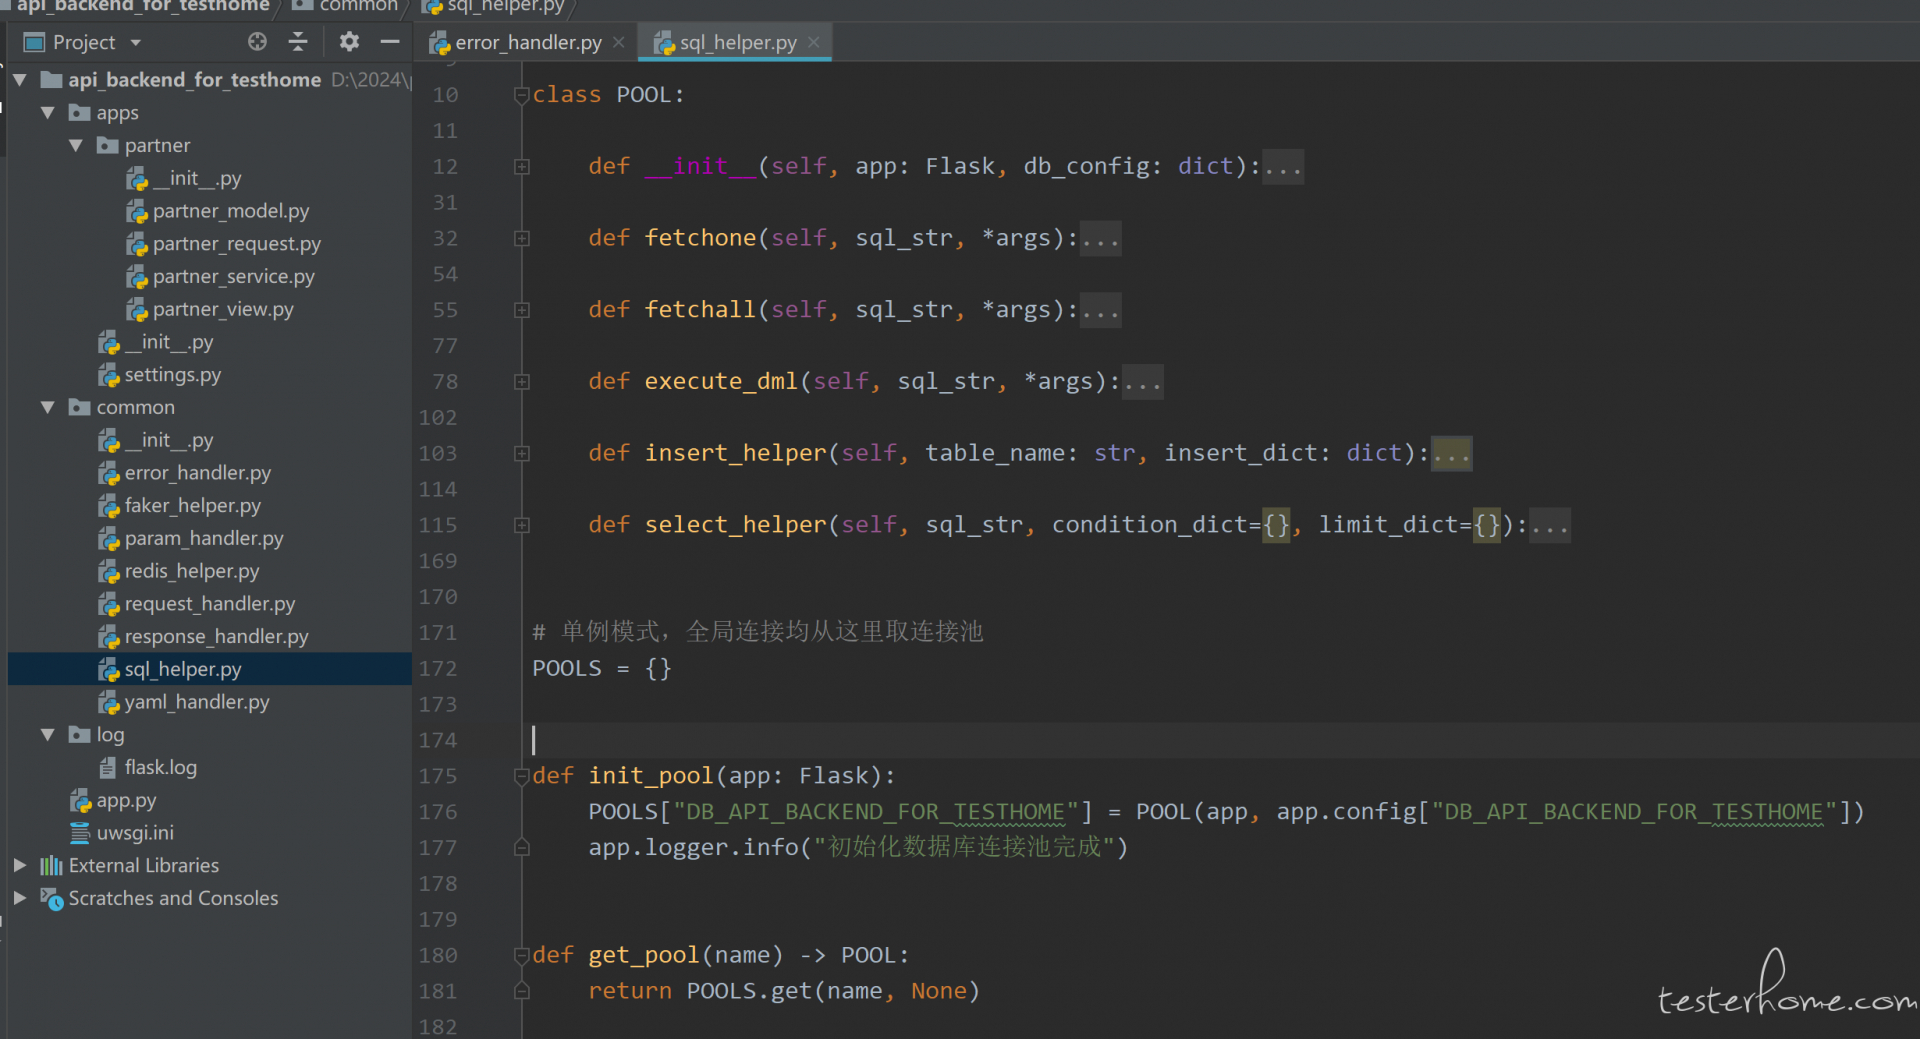The height and width of the screenshot is (1039, 1920).
Task: Place cursor on POOLS = {} line
Action: [602, 668]
